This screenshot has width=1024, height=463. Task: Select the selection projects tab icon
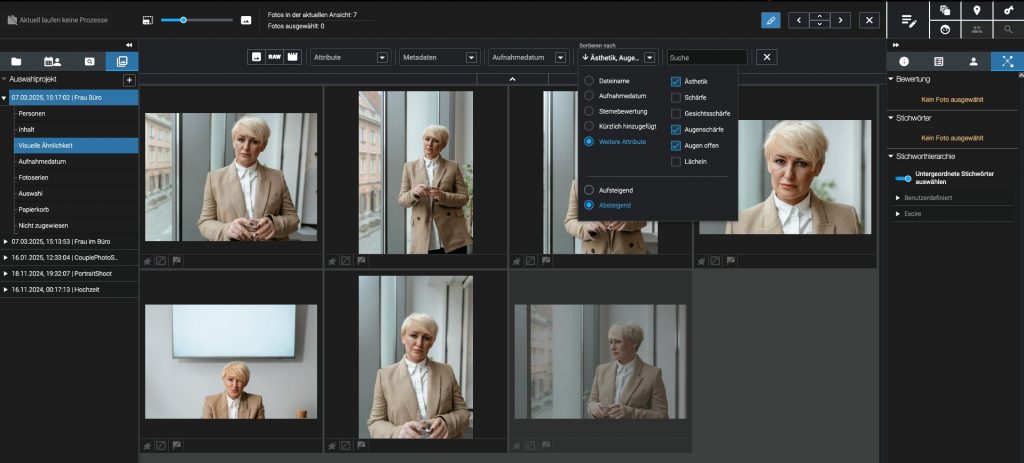(121, 61)
